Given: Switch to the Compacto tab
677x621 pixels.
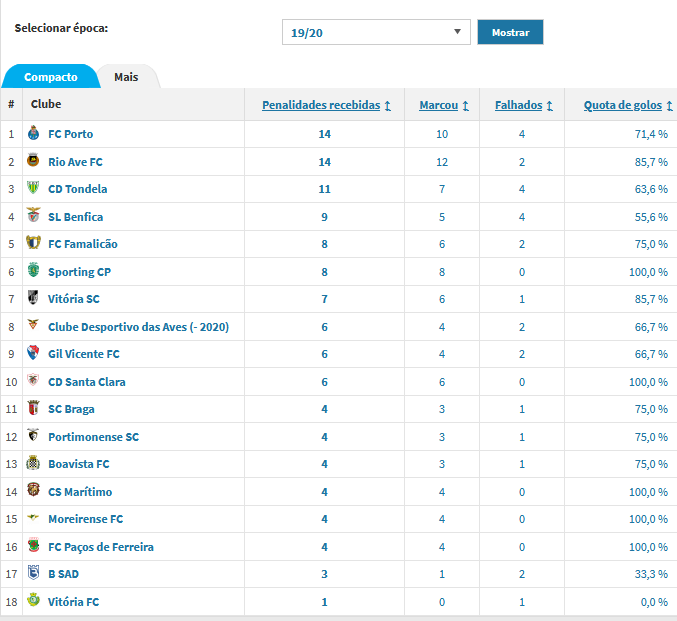Looking at the screenshot, I should (51, 77).
